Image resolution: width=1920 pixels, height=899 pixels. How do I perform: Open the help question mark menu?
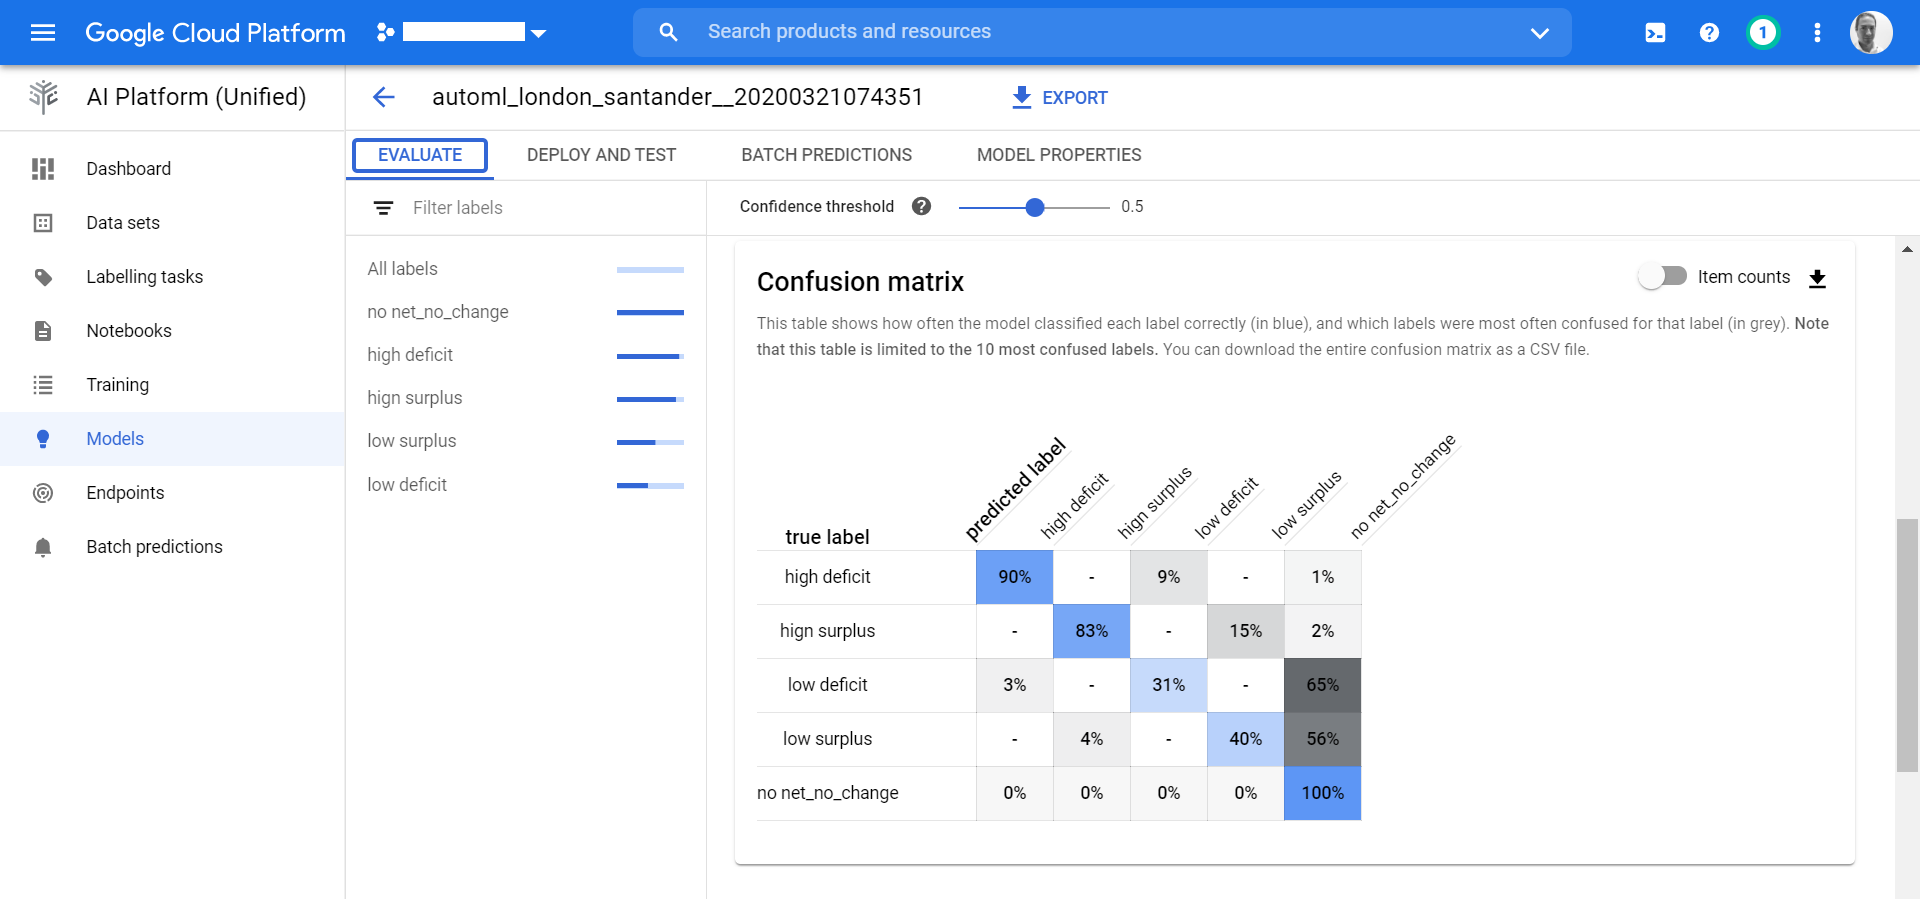[x=1709, y=33]
